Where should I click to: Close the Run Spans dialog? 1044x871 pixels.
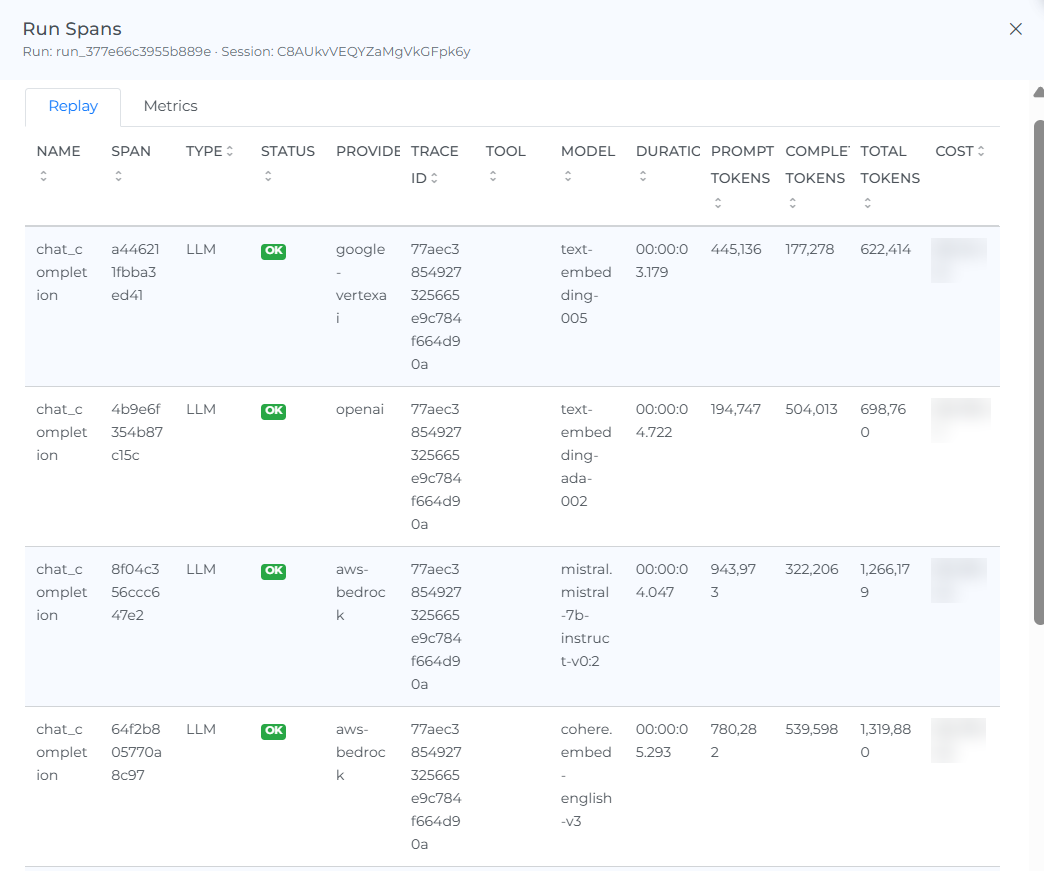pos(1015,29)
